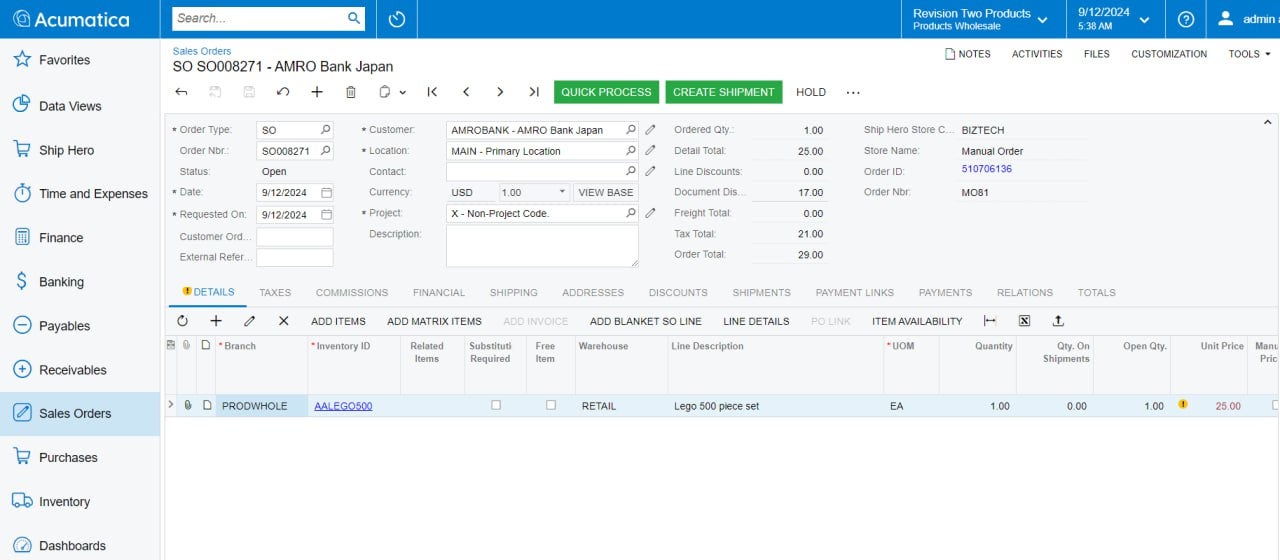Open more actions ellipsis menu

coord(853,92)
